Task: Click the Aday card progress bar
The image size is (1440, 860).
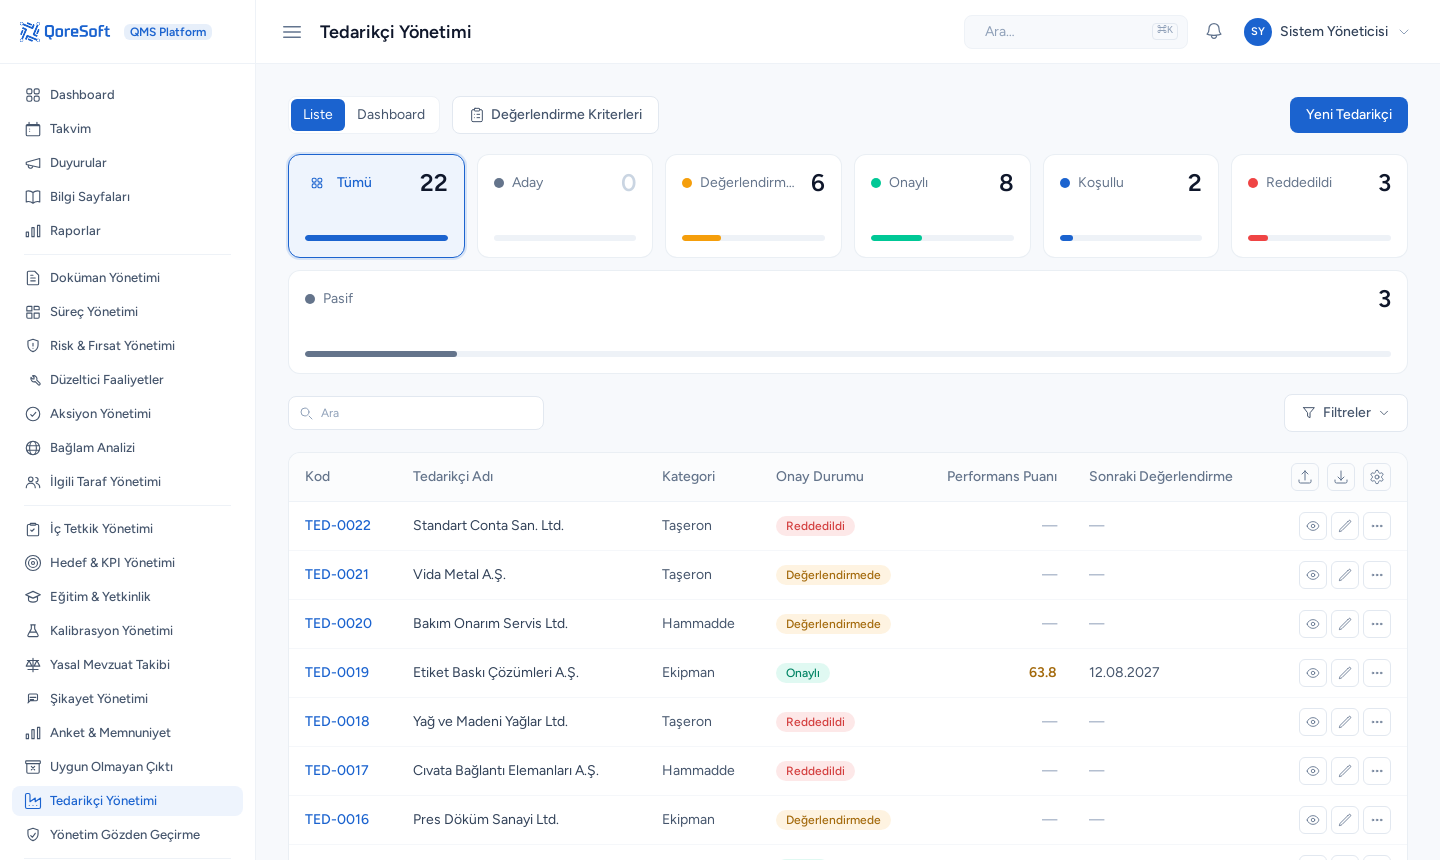Action: point(565,238)
